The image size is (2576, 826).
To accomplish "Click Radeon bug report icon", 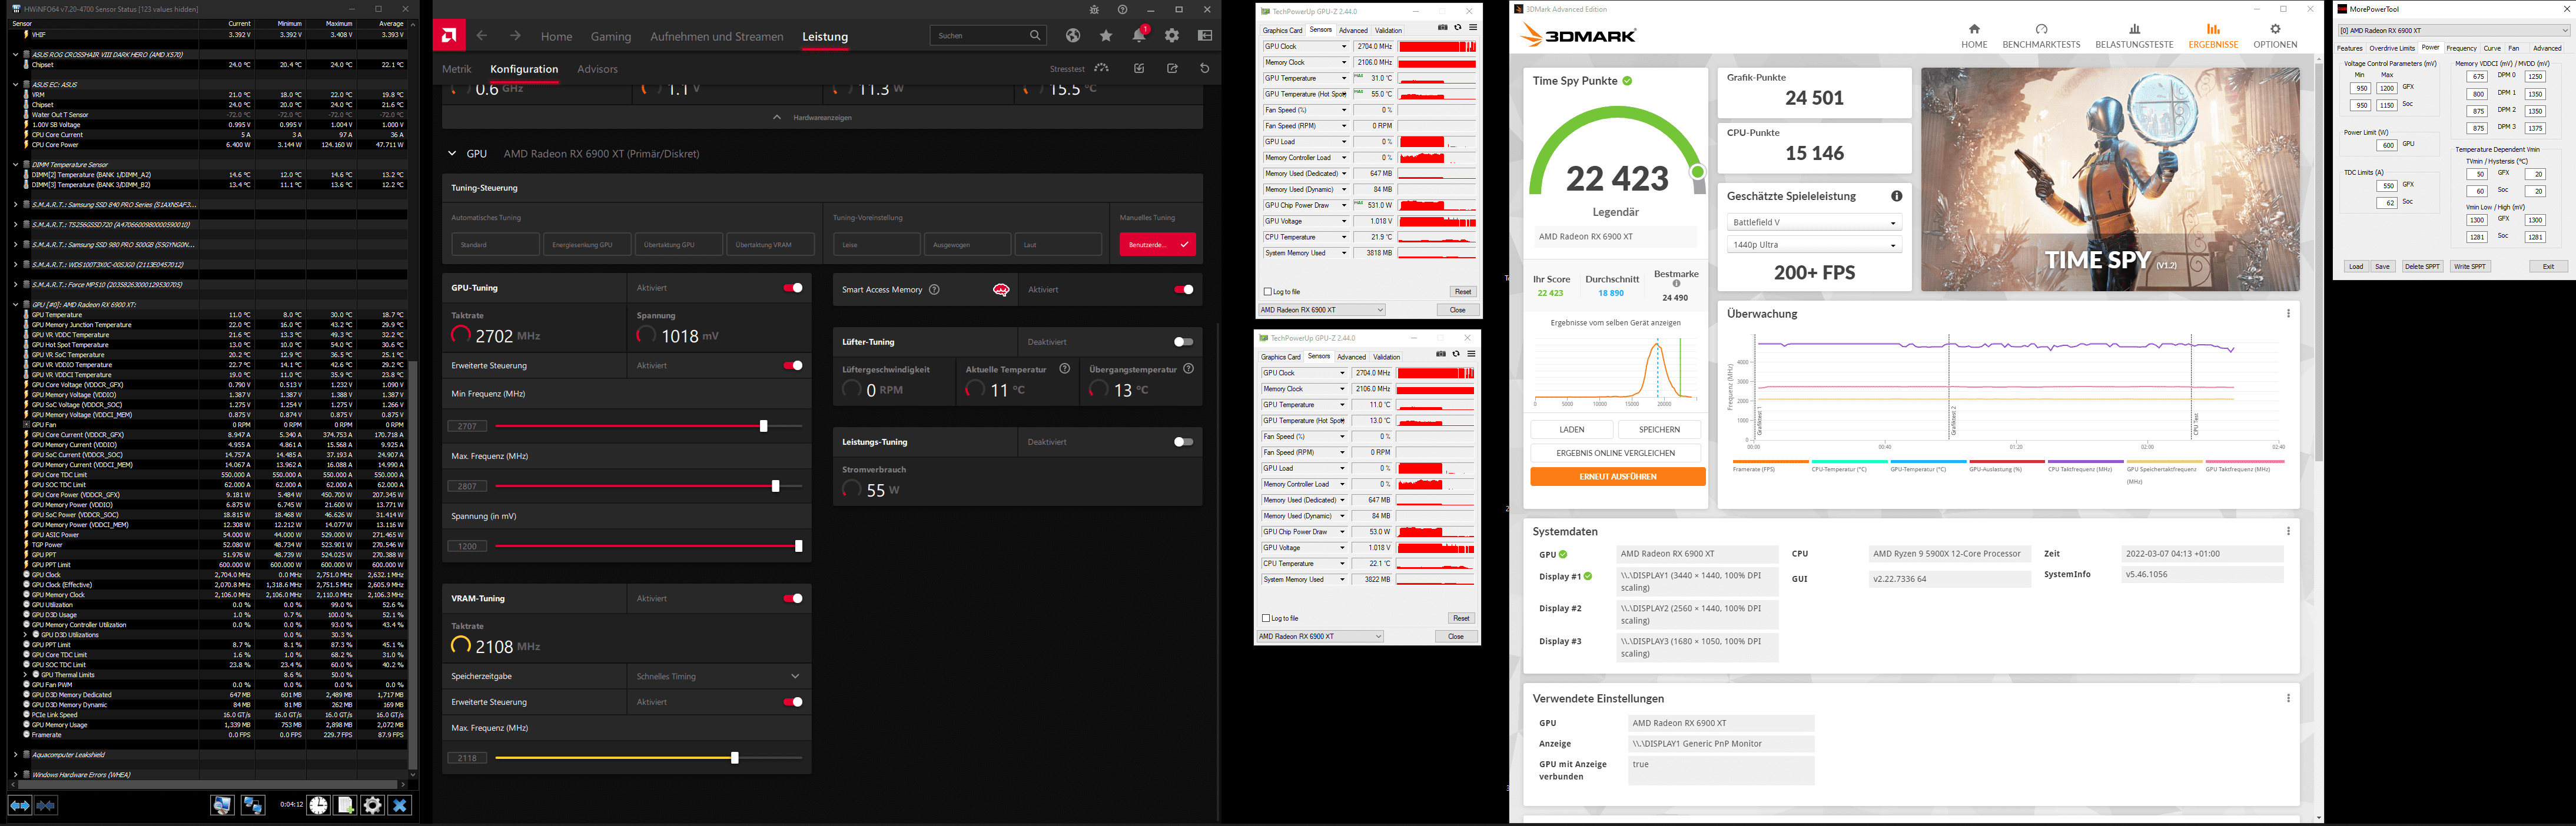I will click(x=1094, y=9).
